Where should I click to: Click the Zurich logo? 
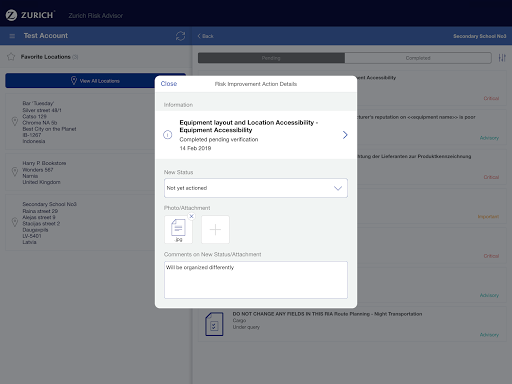30,15
